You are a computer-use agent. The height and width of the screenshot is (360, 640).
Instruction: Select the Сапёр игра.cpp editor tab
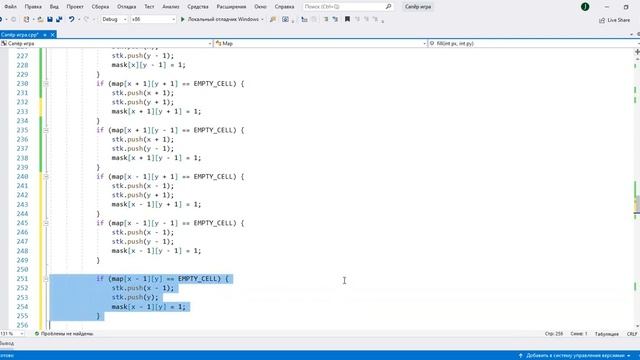20,35
